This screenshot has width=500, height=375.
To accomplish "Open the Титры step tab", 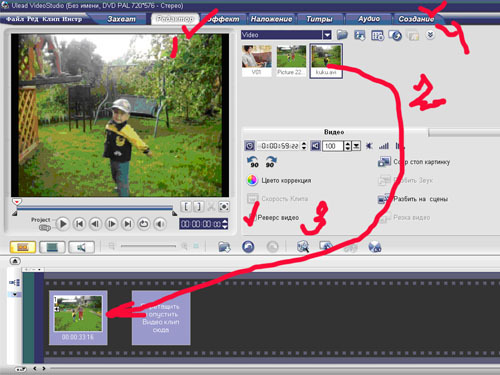I will (319, 19).
